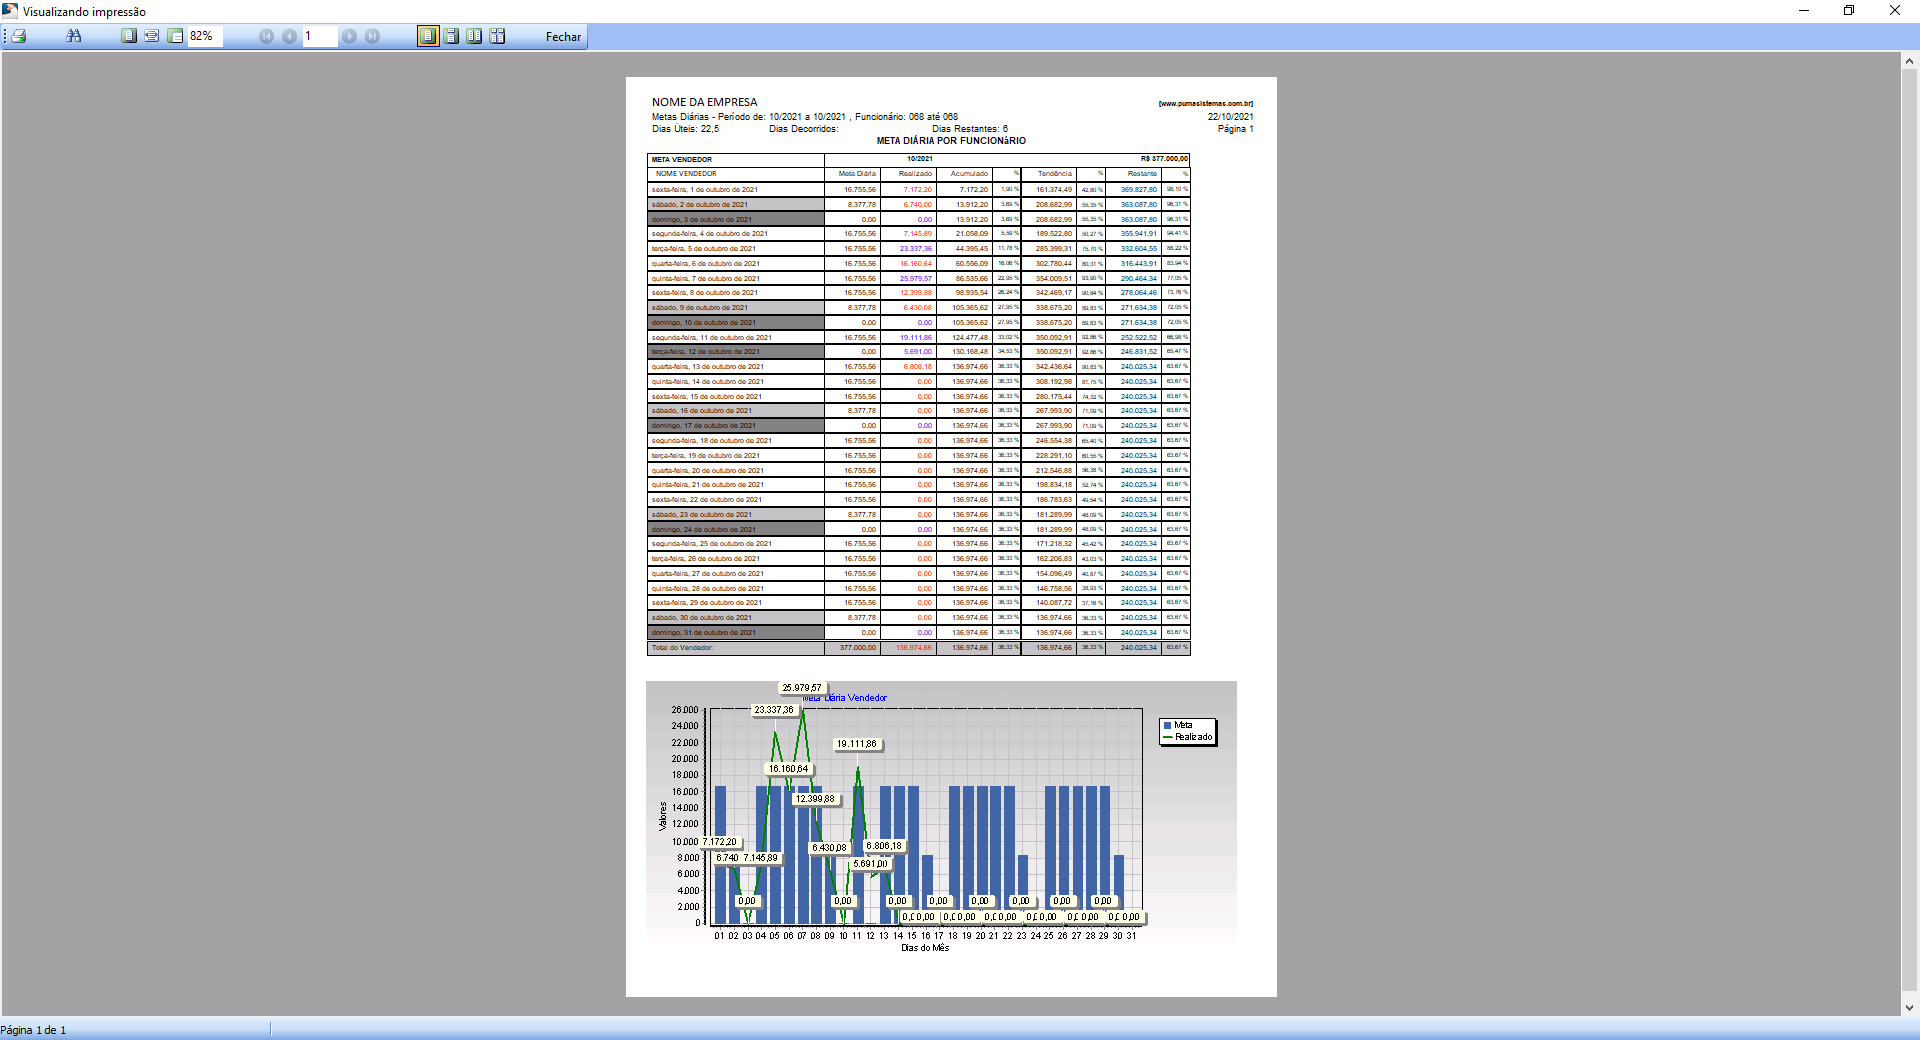1920x1040 pixels.
Task: Go to the last page
Action: pos(372,36)
